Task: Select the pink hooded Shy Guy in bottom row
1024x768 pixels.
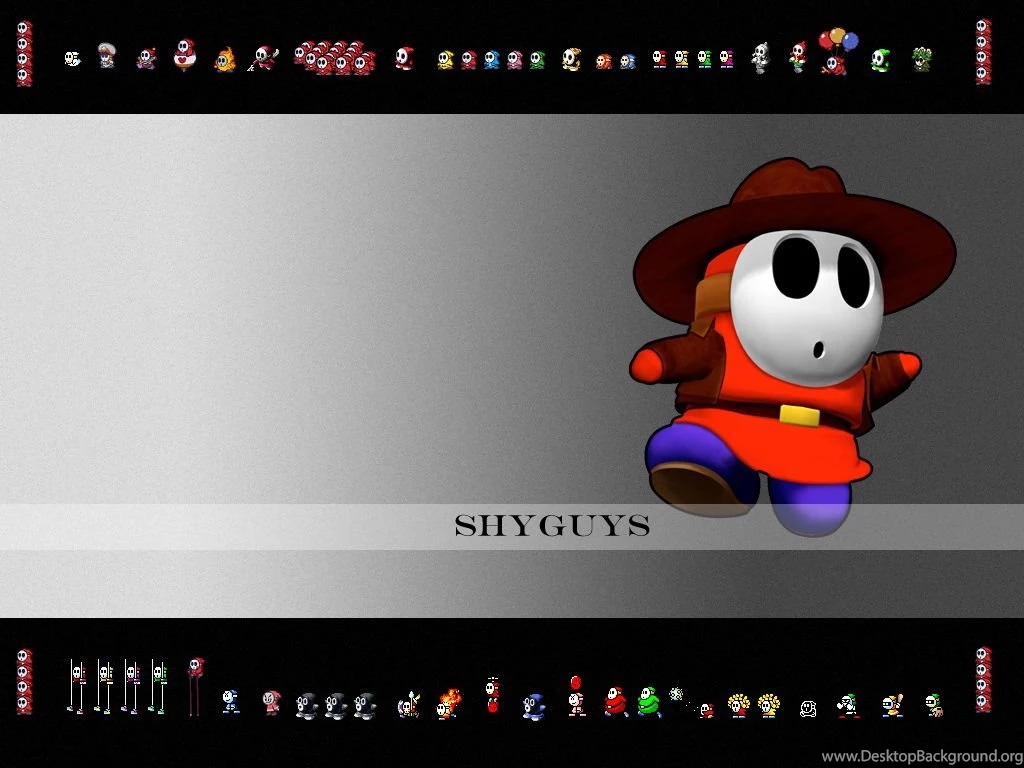Action: 271,703
